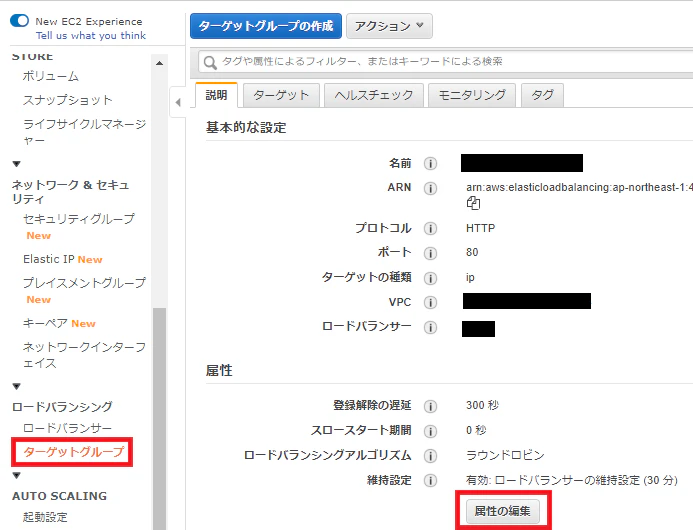Collapse the AUTO SCALING section arrow

coord(17,476)
